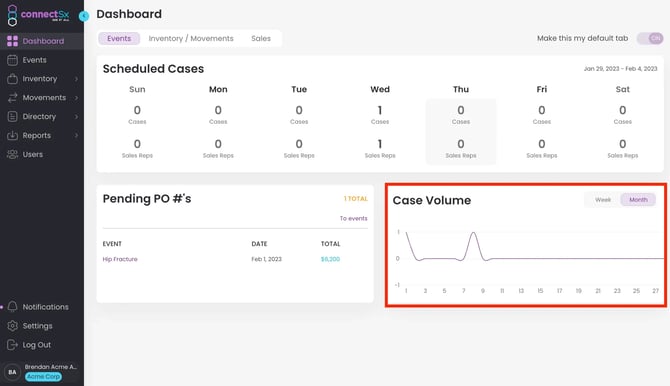Open the Reports download icon
670x386 pixels.
(x=12, y=136)
